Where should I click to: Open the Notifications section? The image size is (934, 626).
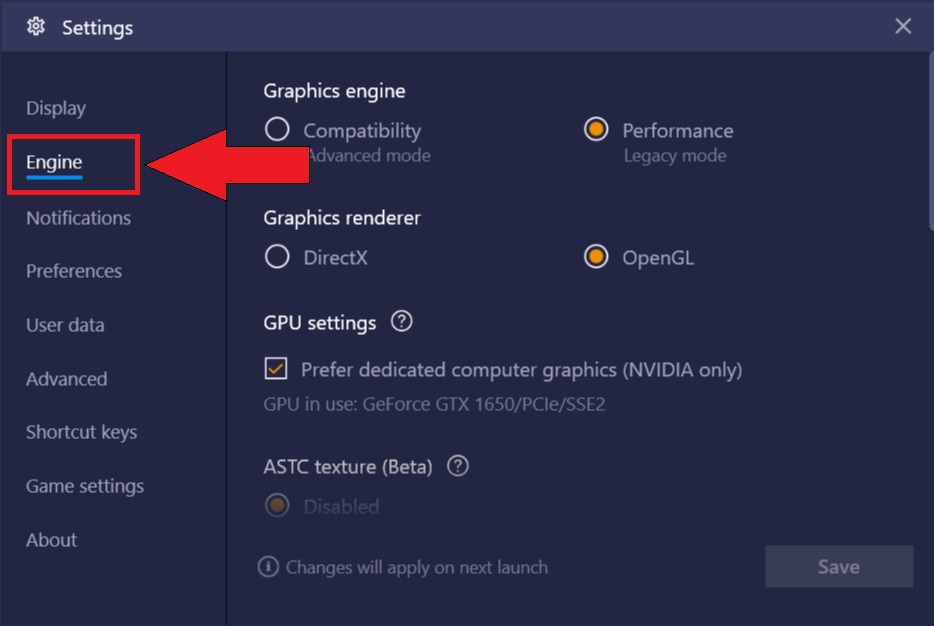point(79,218)
